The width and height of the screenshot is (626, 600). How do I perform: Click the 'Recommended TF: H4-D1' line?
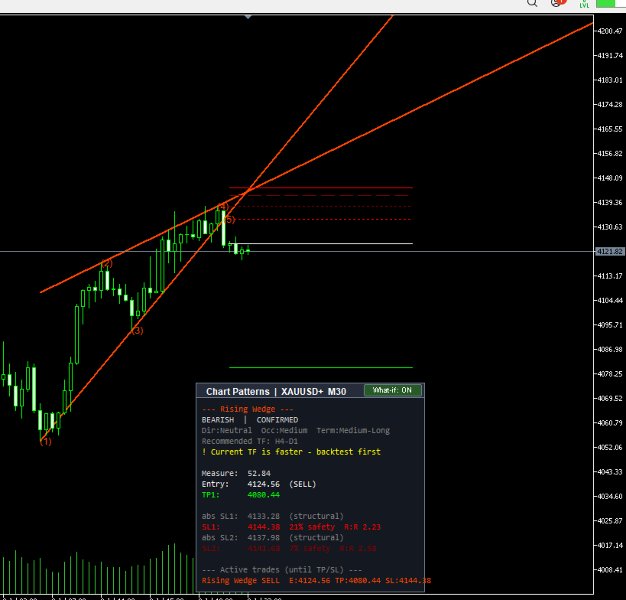(x=250, y=441)
